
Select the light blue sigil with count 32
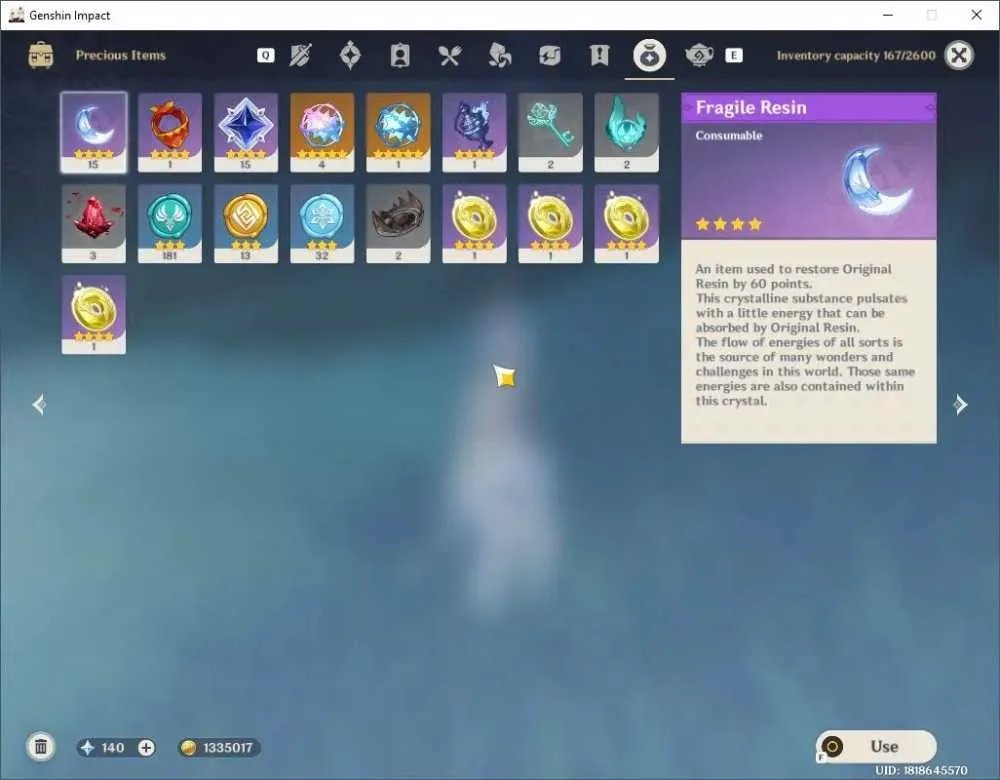tap(322, 223)
